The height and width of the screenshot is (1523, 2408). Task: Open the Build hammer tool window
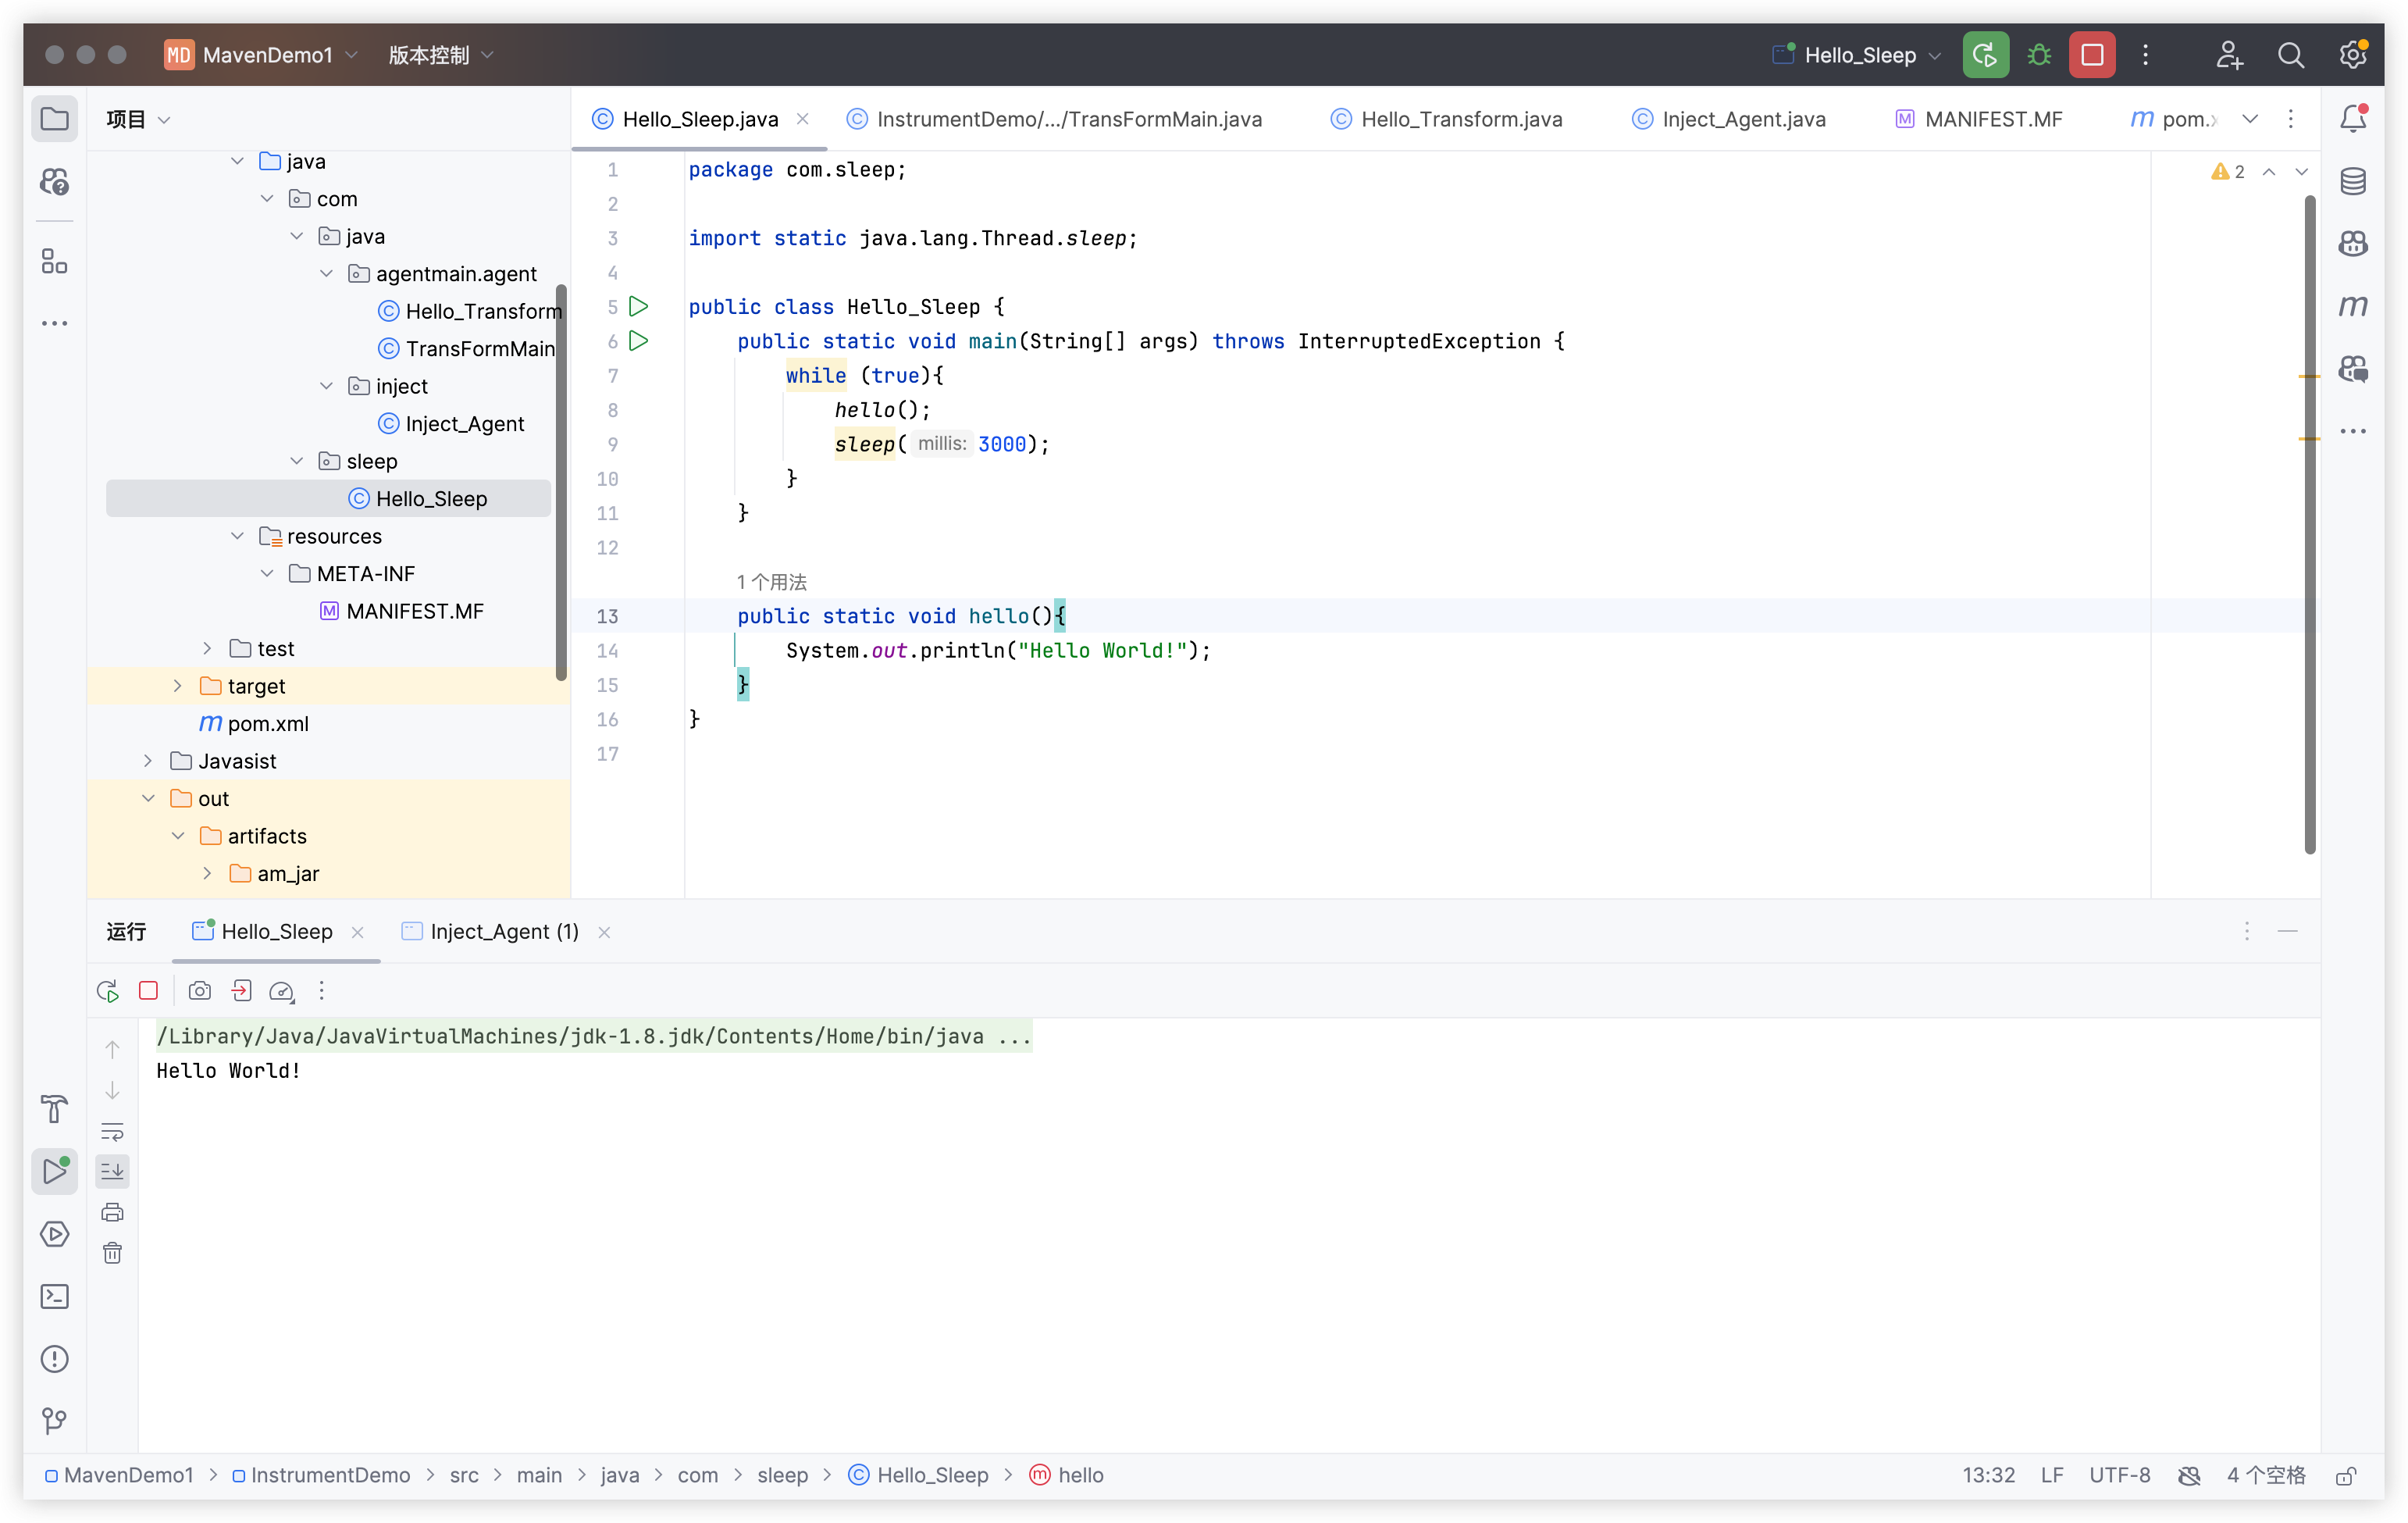click(x=55, y=1109)
